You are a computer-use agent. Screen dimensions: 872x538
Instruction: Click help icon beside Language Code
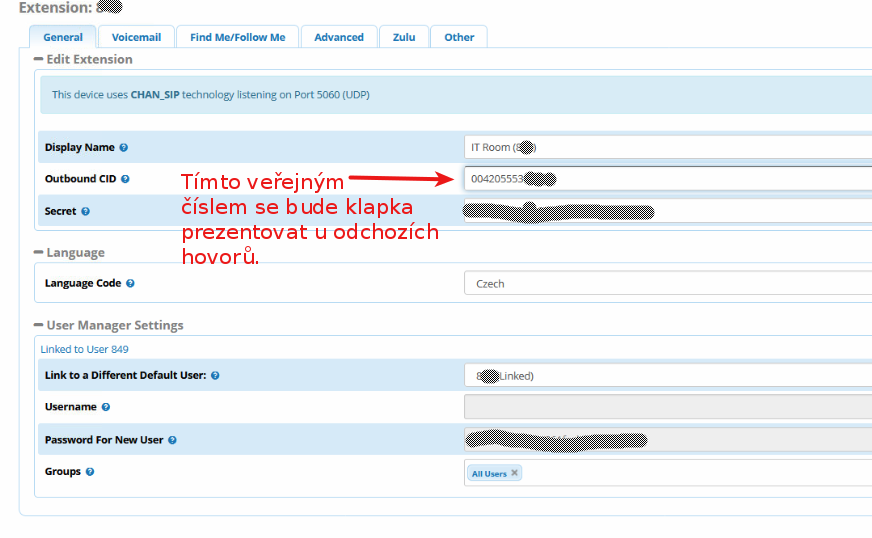tap(130, 284)
